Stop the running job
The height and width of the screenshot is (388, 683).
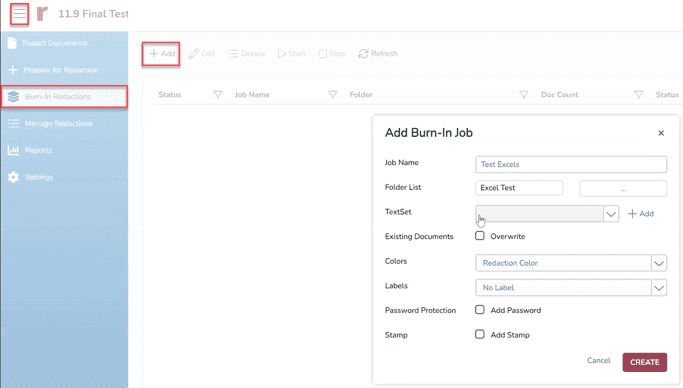331,54
